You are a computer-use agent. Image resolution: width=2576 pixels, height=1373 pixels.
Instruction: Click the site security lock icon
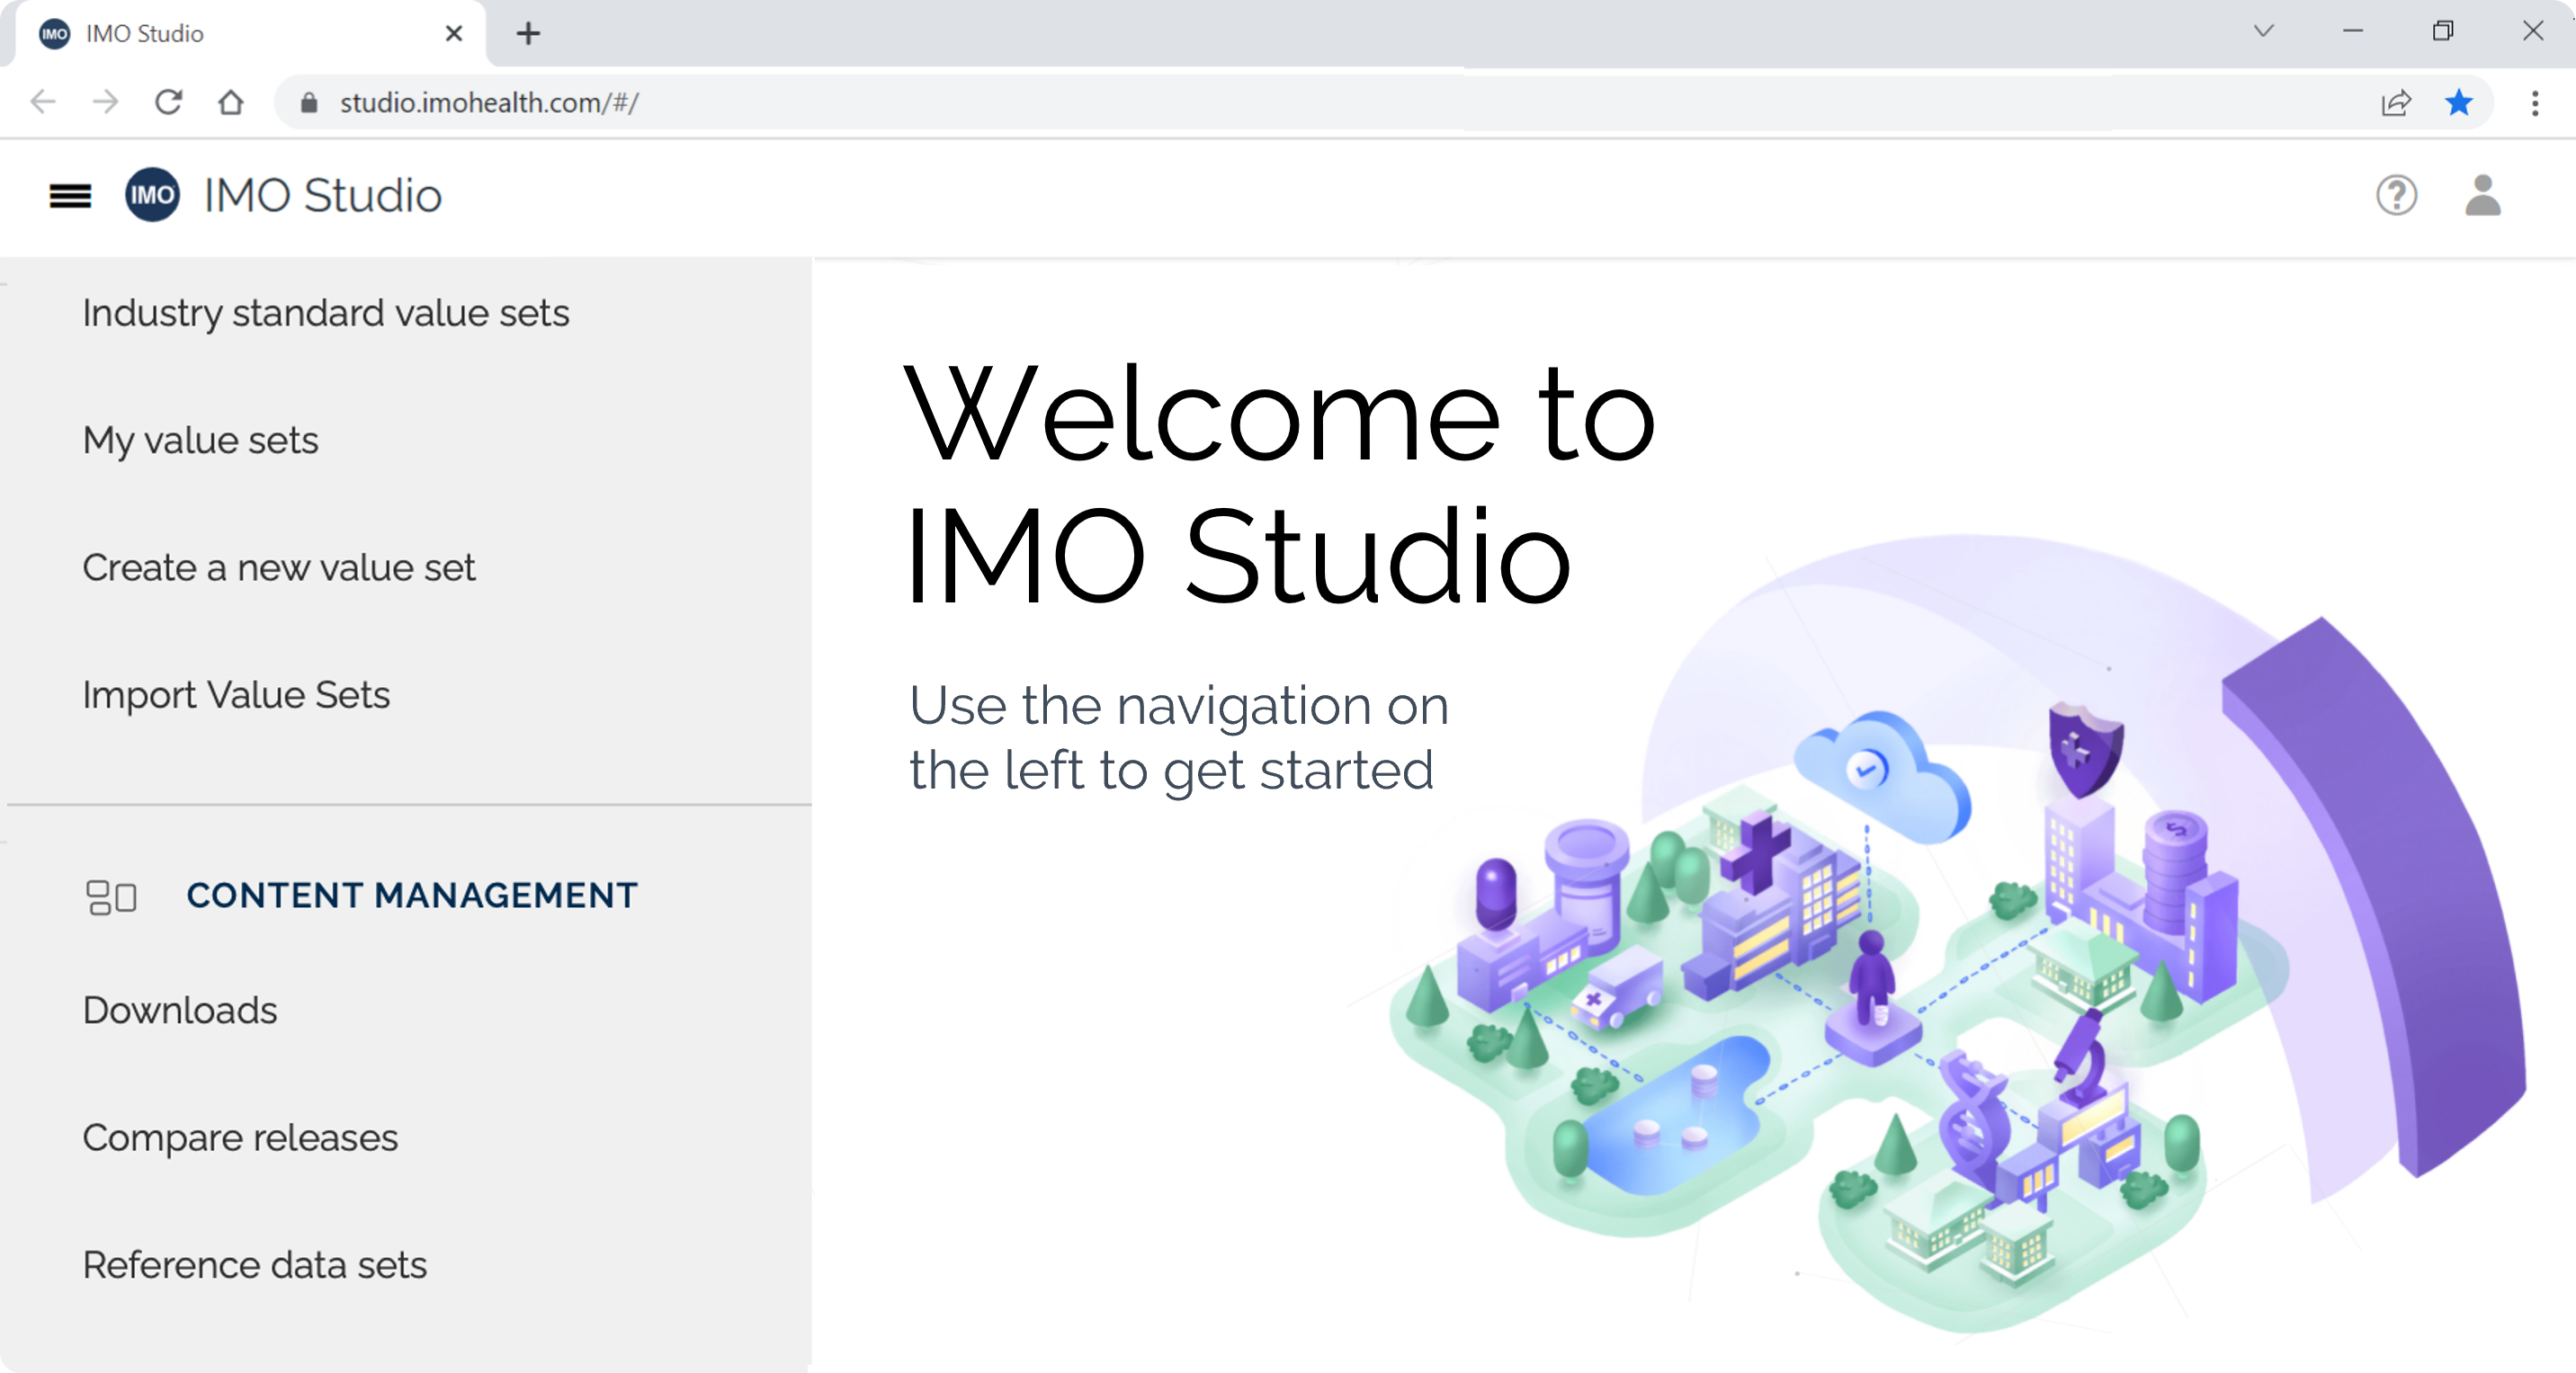pos(309,102)
